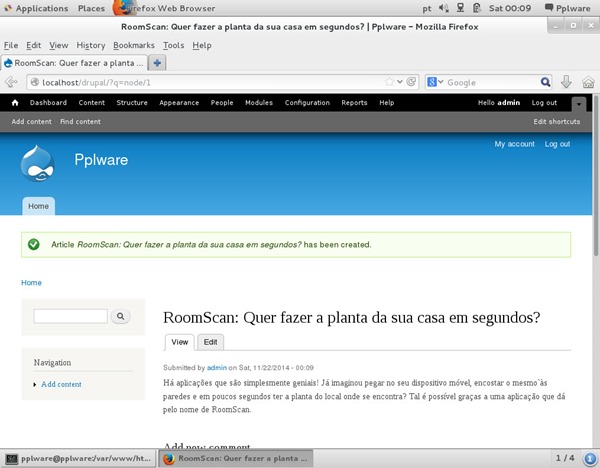Viewport: 600px width, 468px height.
Task: Click the bookmark star in the address bar
Action: 389,82
